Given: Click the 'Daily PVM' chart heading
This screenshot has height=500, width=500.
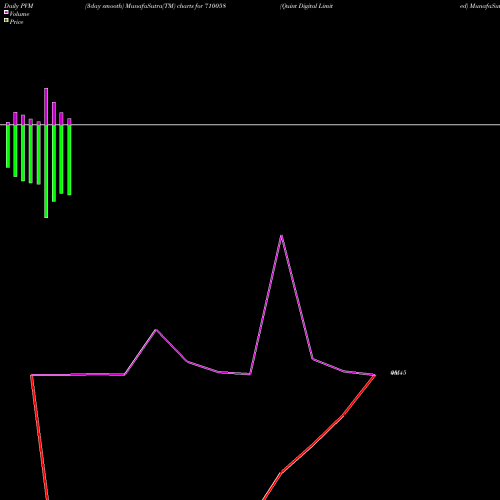Looking at the screenshot, I should [19, 6].
